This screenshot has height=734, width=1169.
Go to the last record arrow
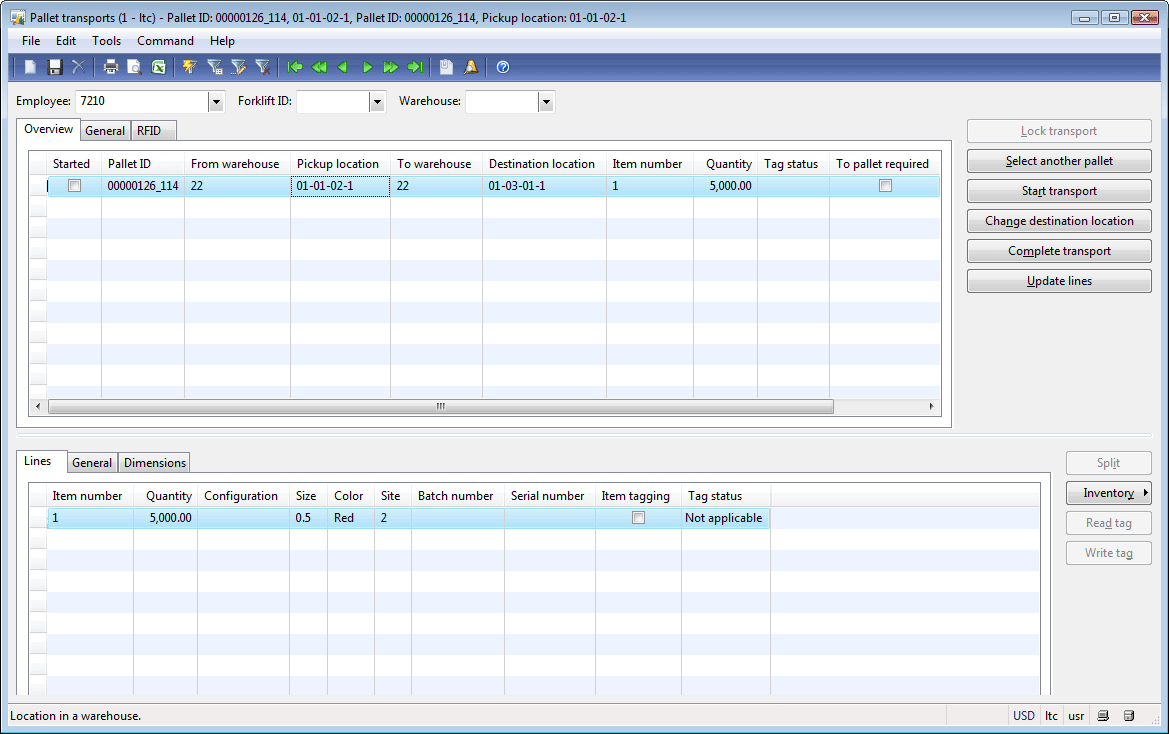point(414,67)
